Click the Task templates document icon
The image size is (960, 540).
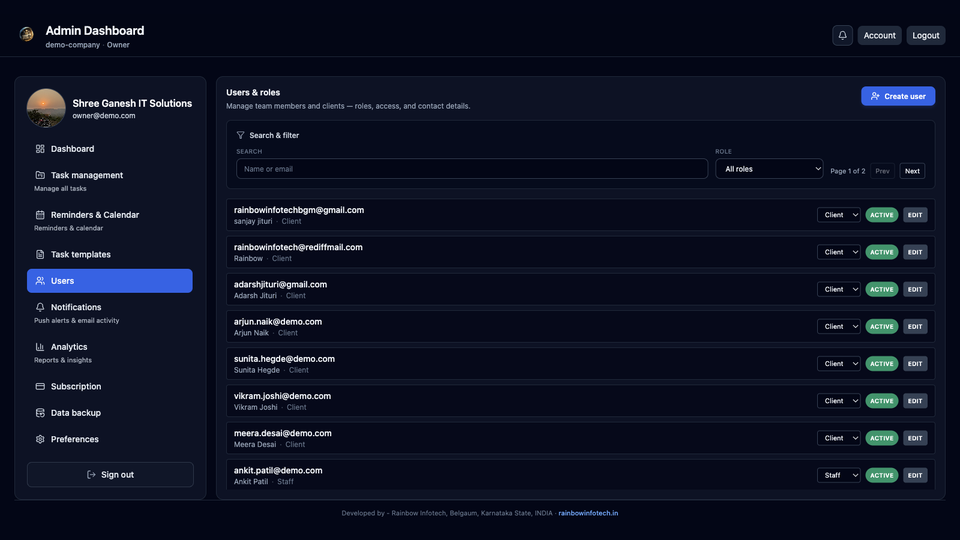(x=40, y=254)
